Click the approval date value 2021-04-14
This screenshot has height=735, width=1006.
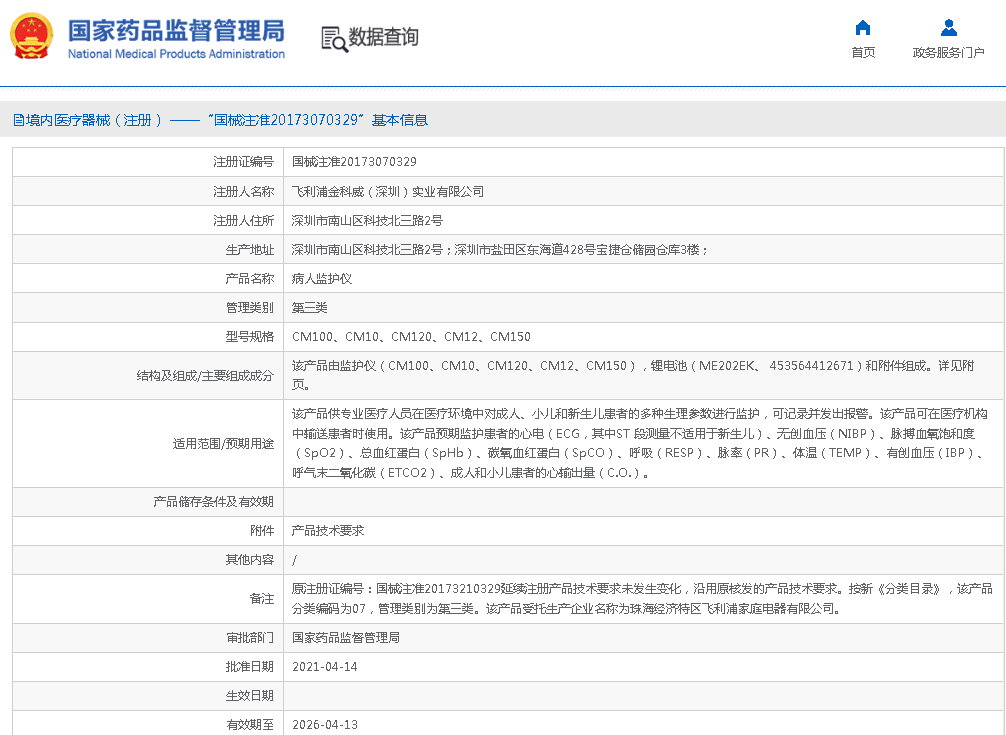pyautogui.click(x=324, y=666)
